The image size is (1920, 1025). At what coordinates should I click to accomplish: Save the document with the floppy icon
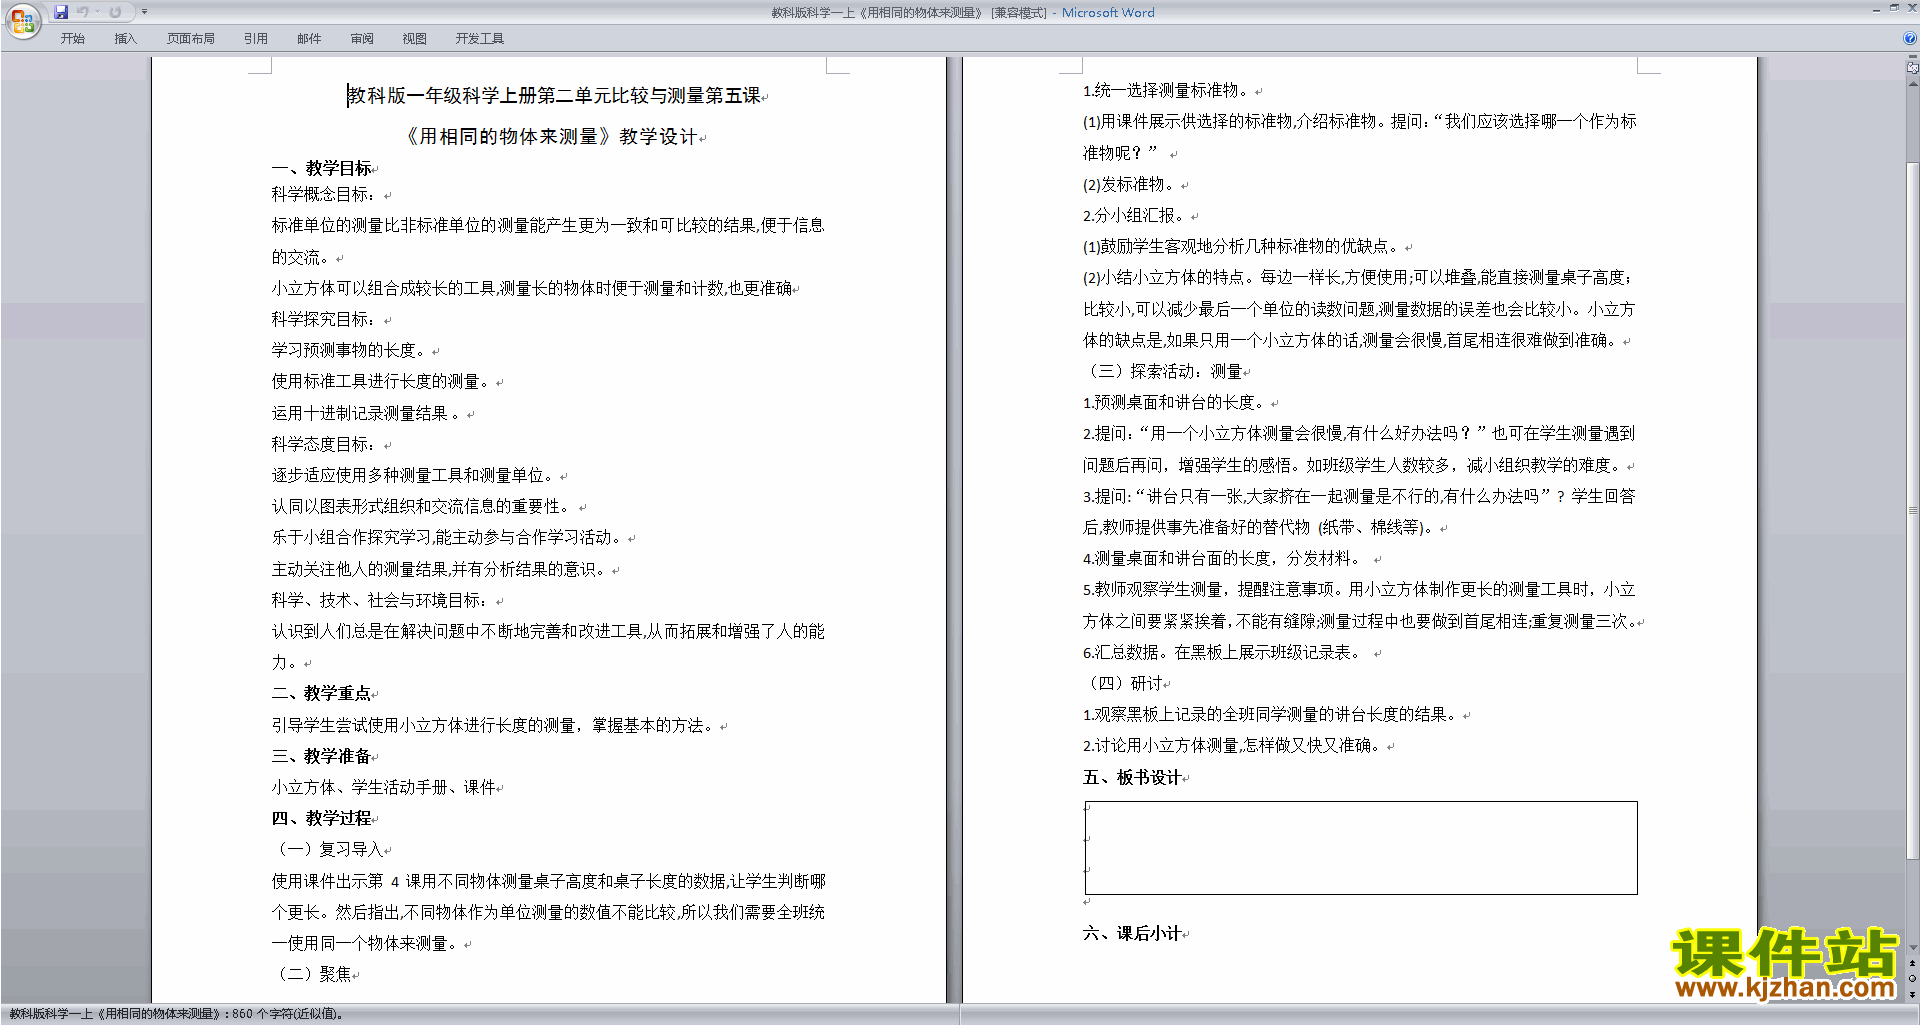tap(61, 12)
